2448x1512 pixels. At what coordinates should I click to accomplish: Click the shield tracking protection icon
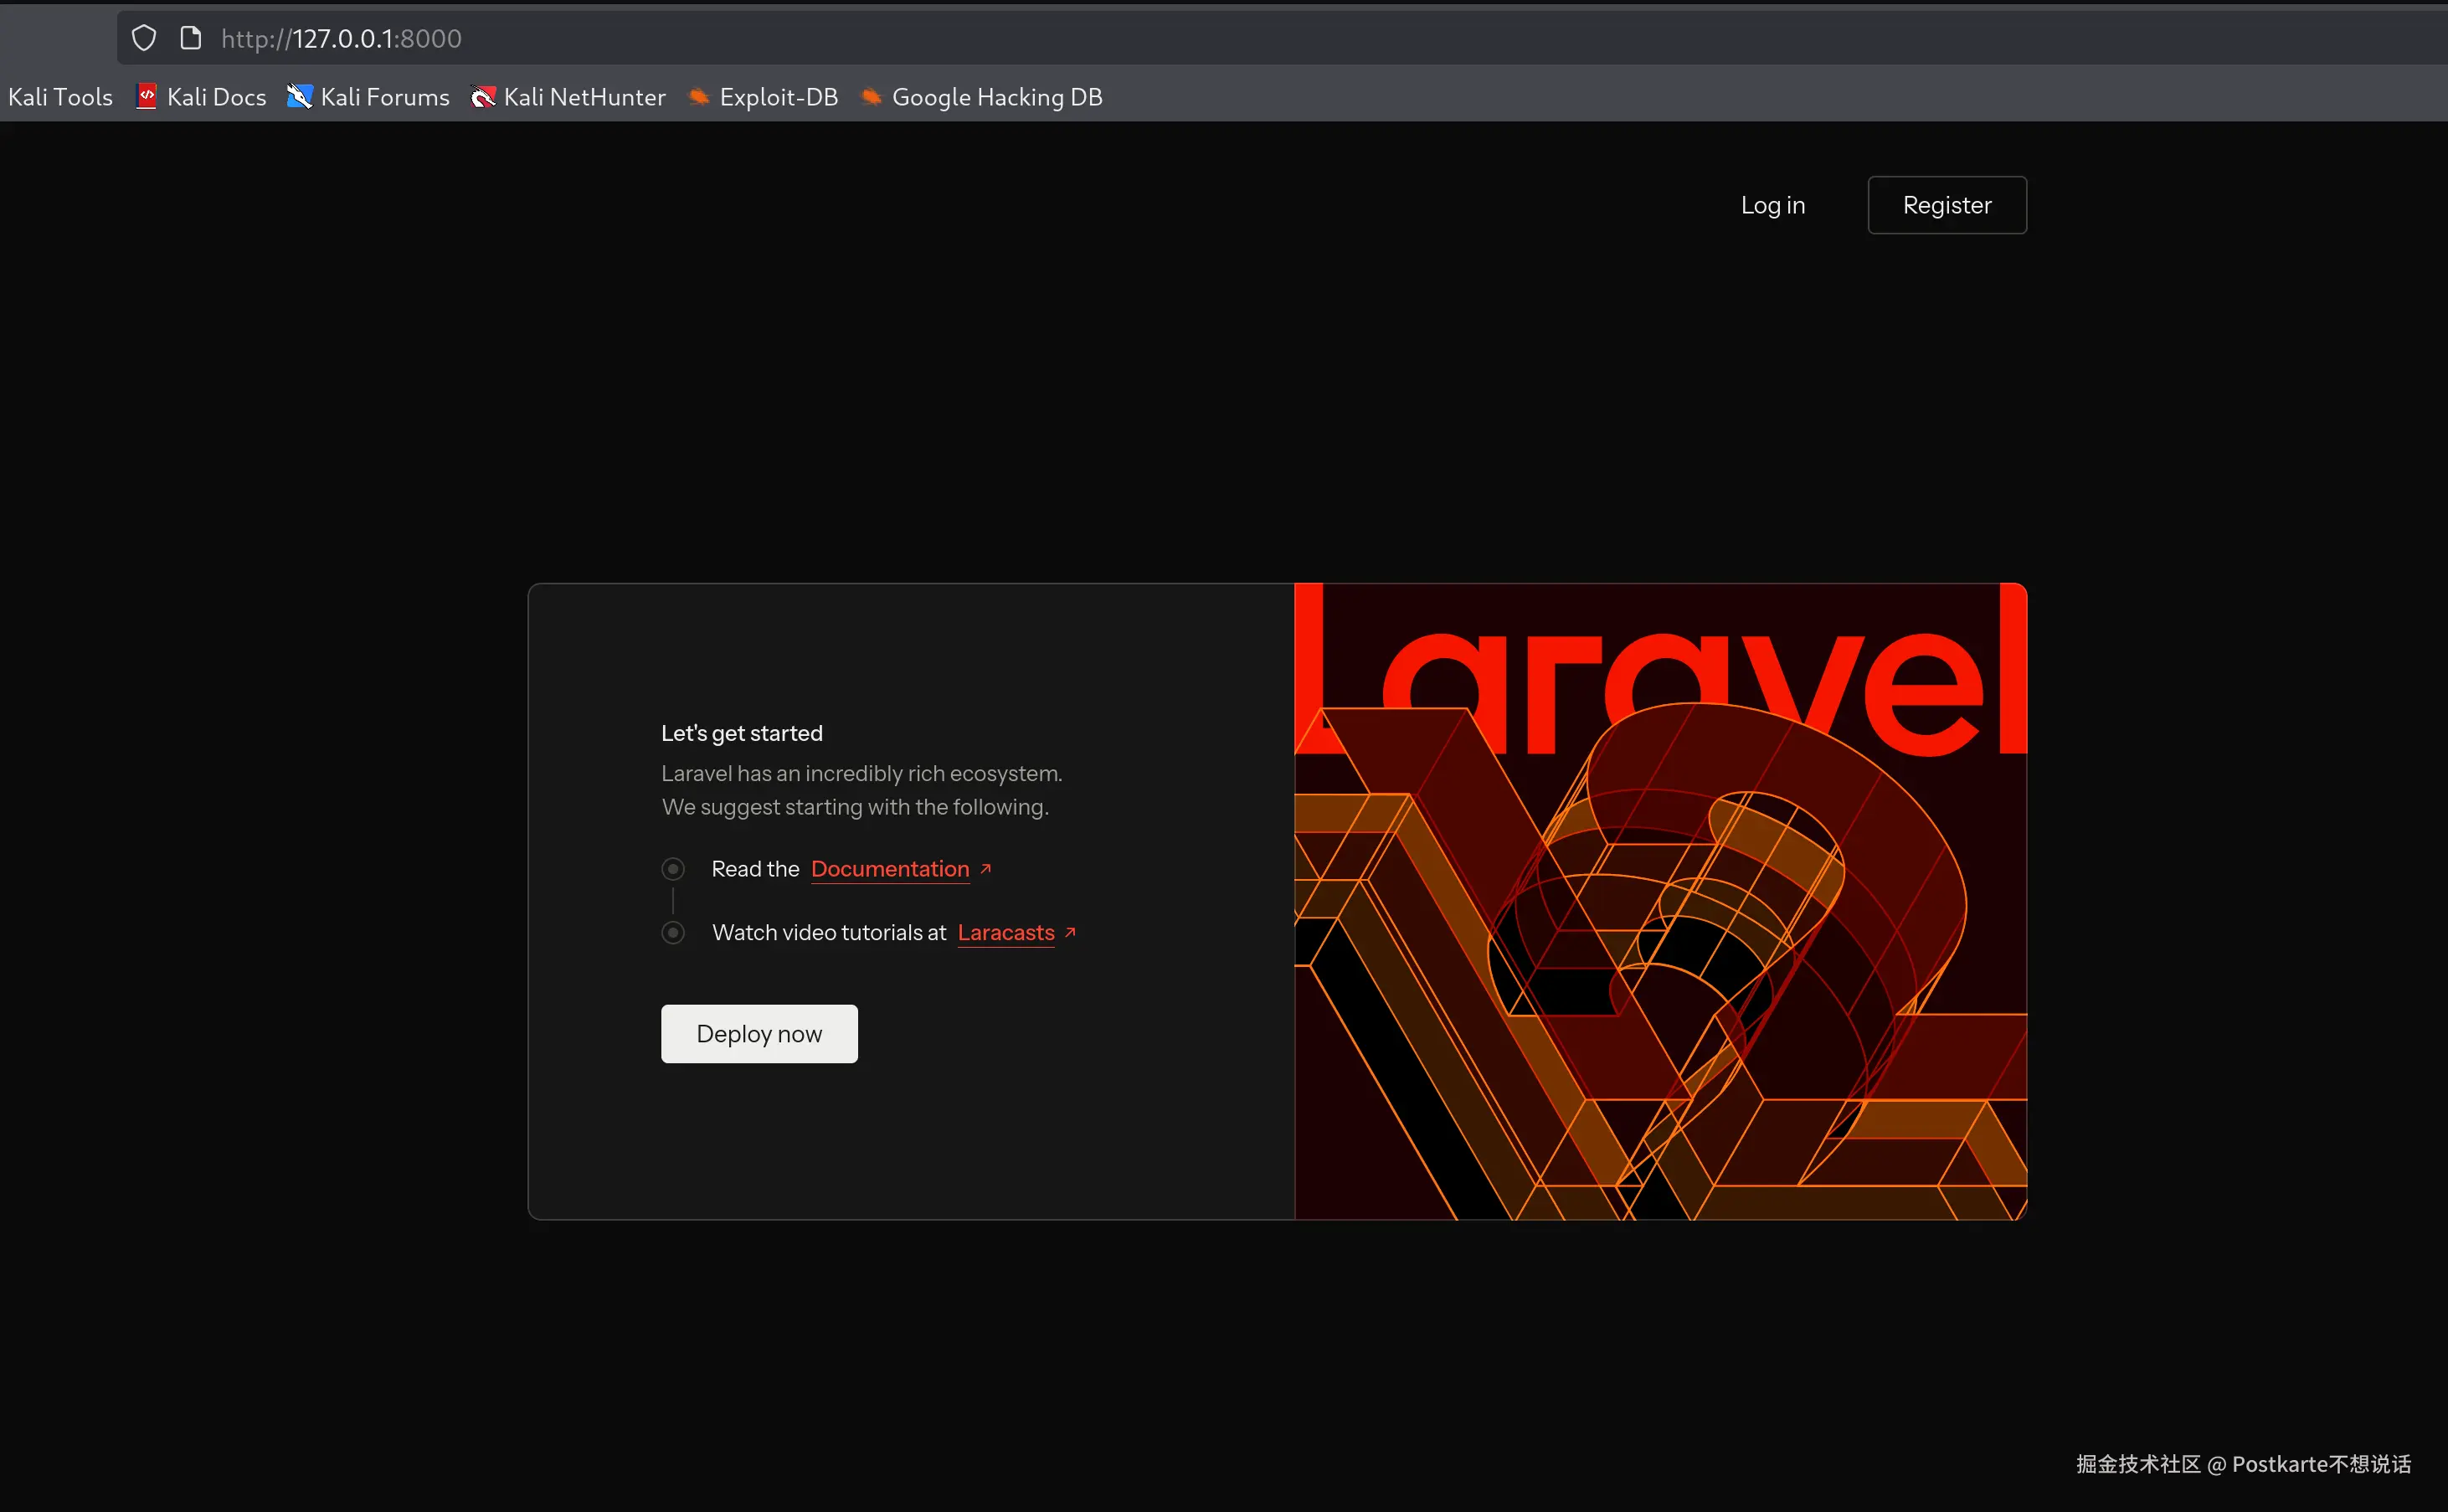pyautogui.click(x=144, y=38)
